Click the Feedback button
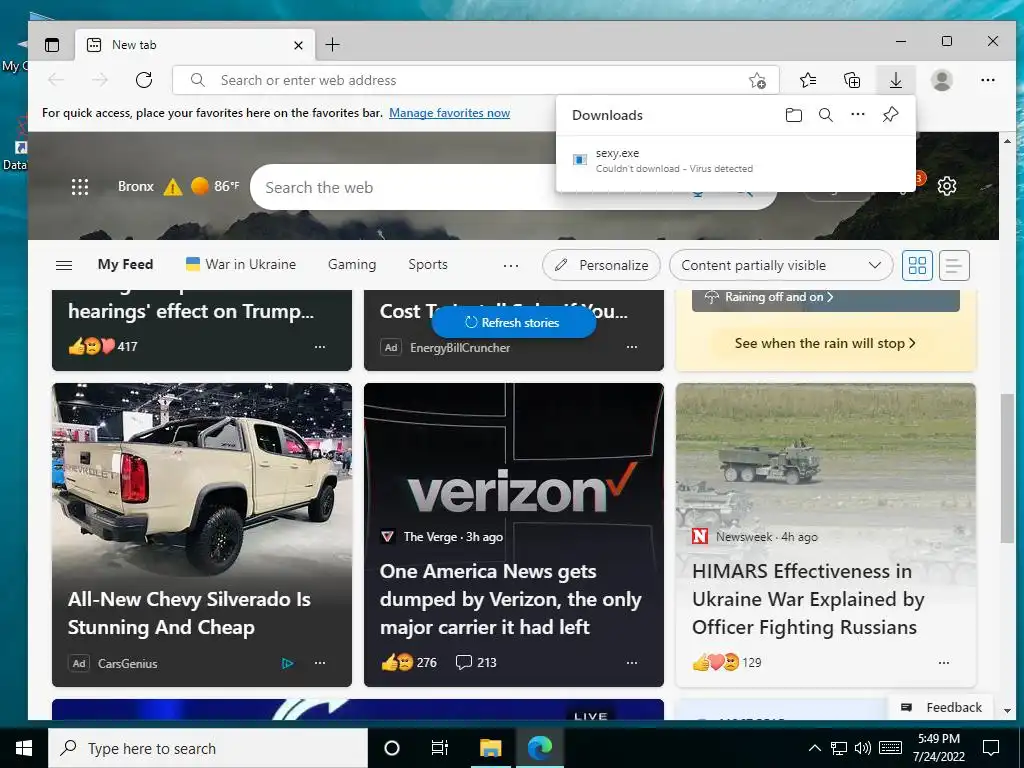1024x768 pixels. pyautogui.click(x=941, y=707)
